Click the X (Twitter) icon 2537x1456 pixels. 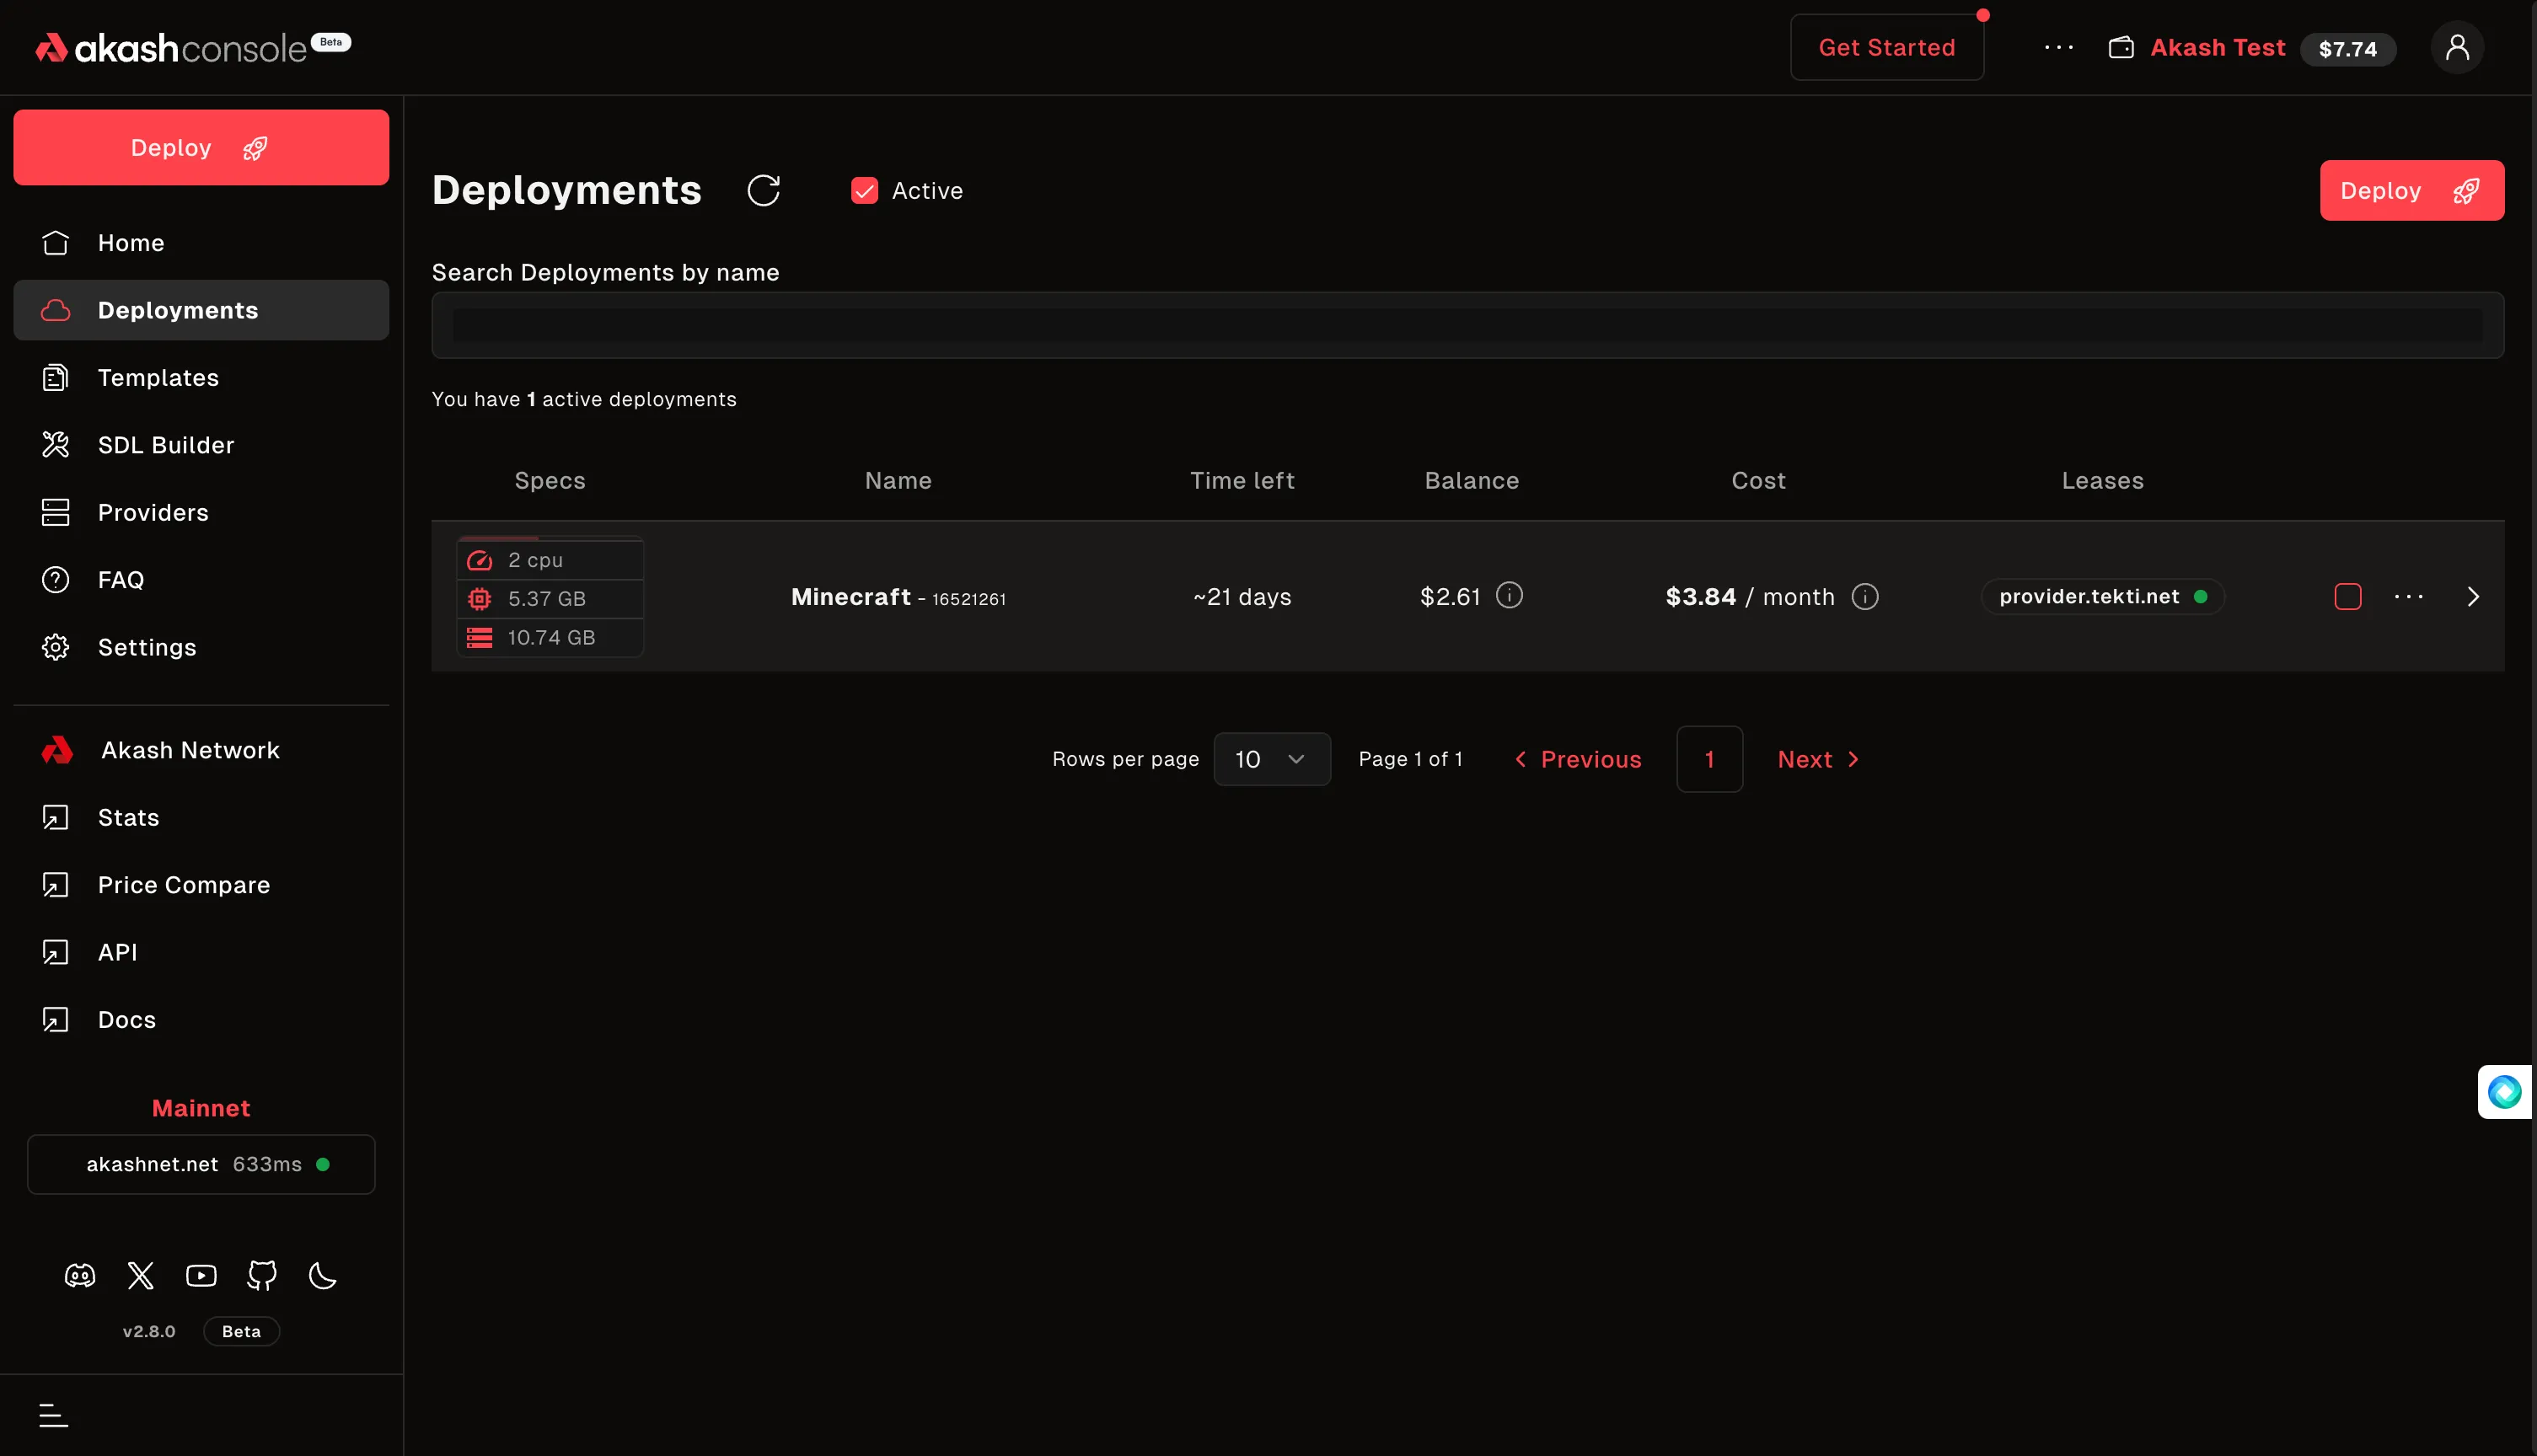point(141,1275)
